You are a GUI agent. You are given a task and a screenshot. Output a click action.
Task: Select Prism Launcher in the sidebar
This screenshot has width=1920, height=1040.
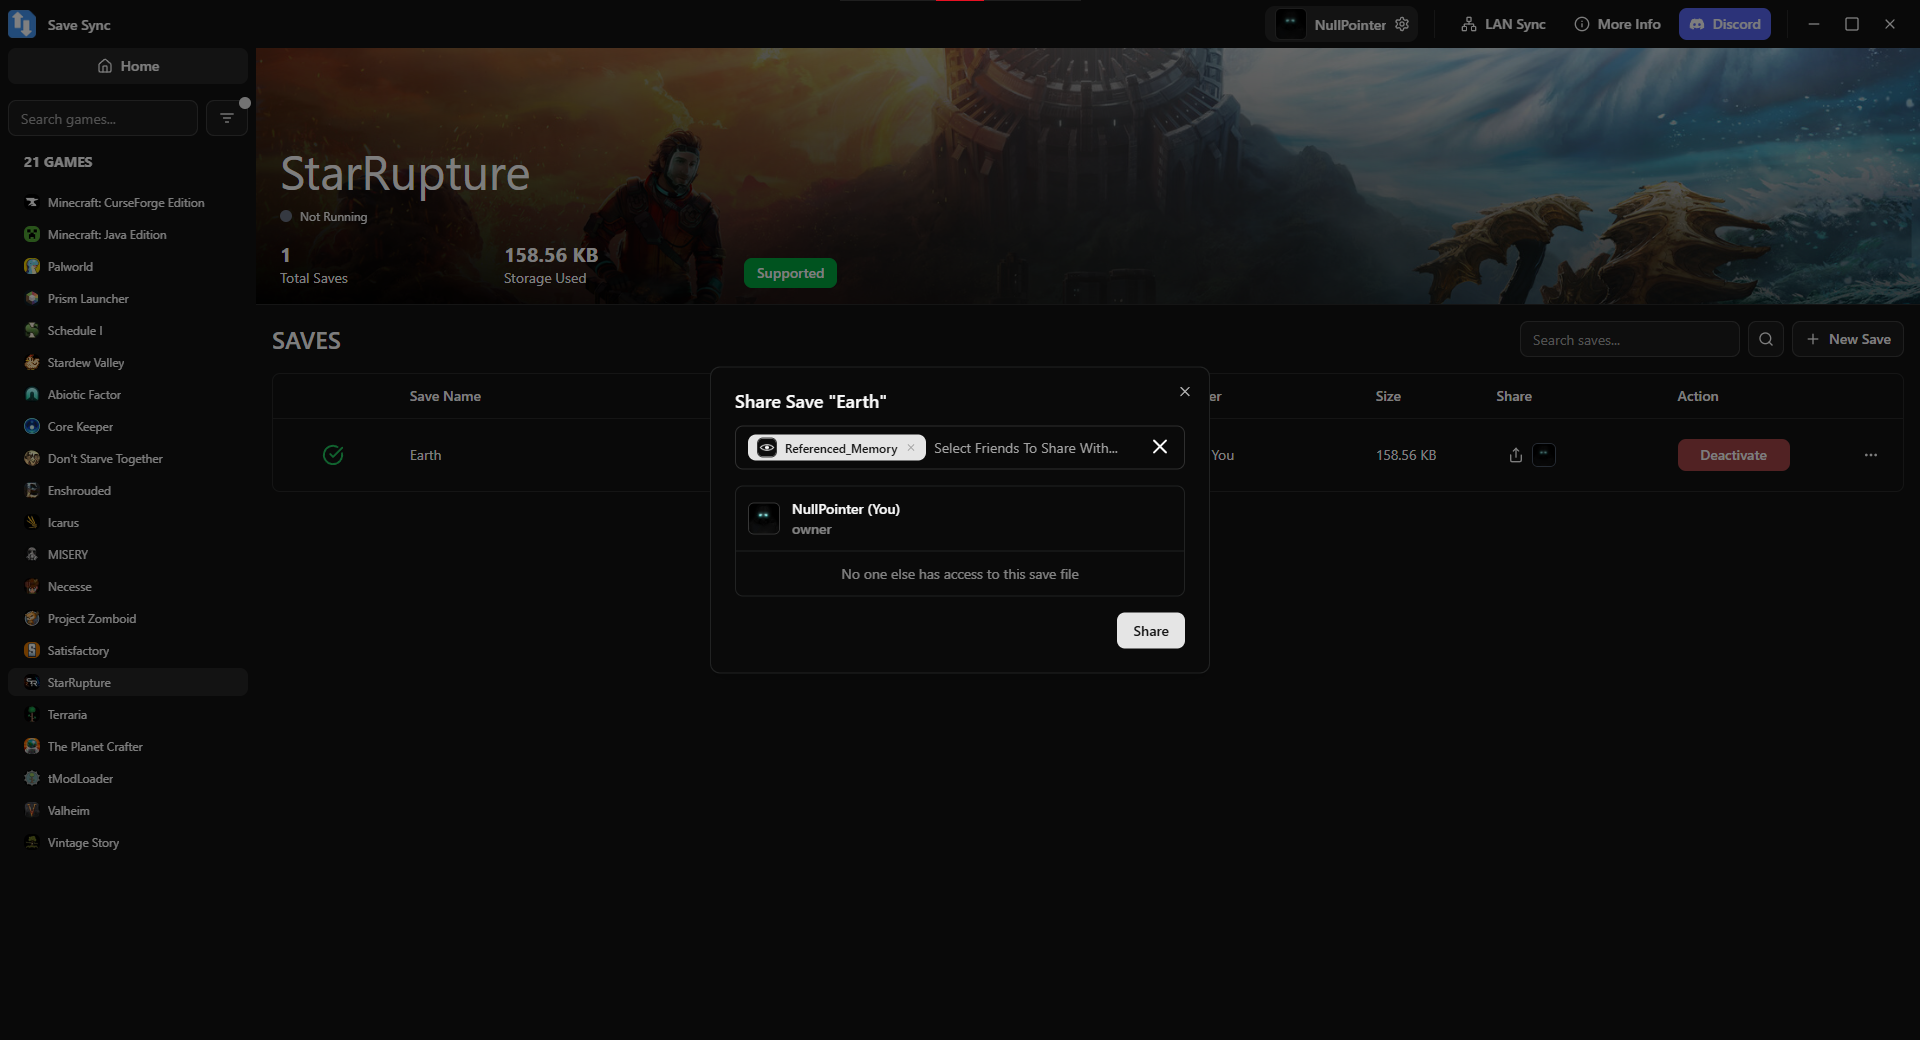[128, 299]
